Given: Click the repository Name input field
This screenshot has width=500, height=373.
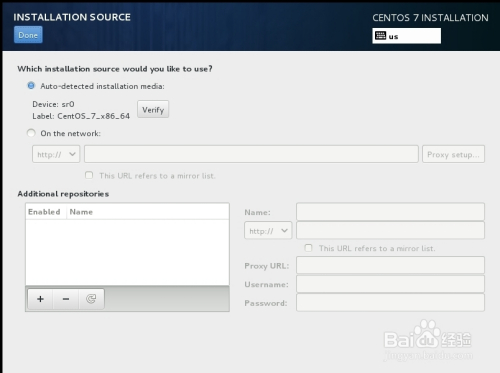Looking at the screenshot, I should point(390,212).
